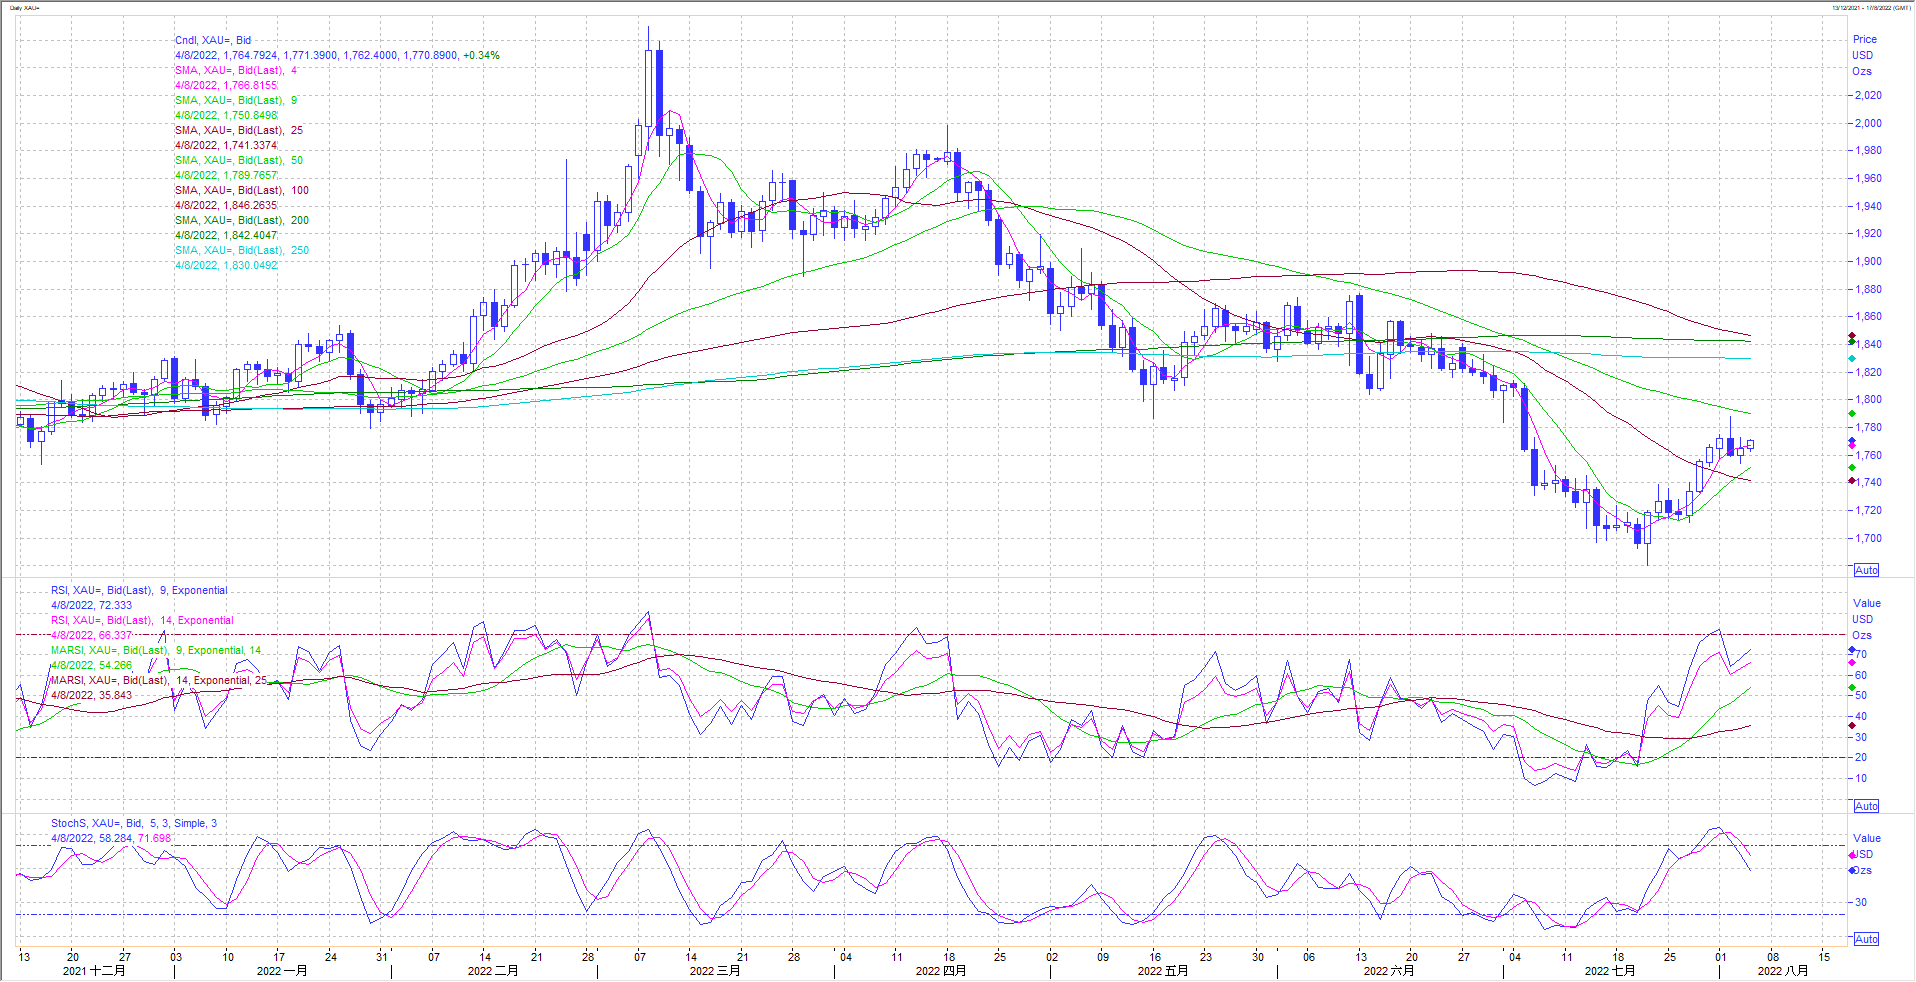Image resolution: width=1916 pixels, height=982 pixels.
Task: Click the 'SMA, XAU=, Bid(Last), 4' legend
Action: coord(236,71)
